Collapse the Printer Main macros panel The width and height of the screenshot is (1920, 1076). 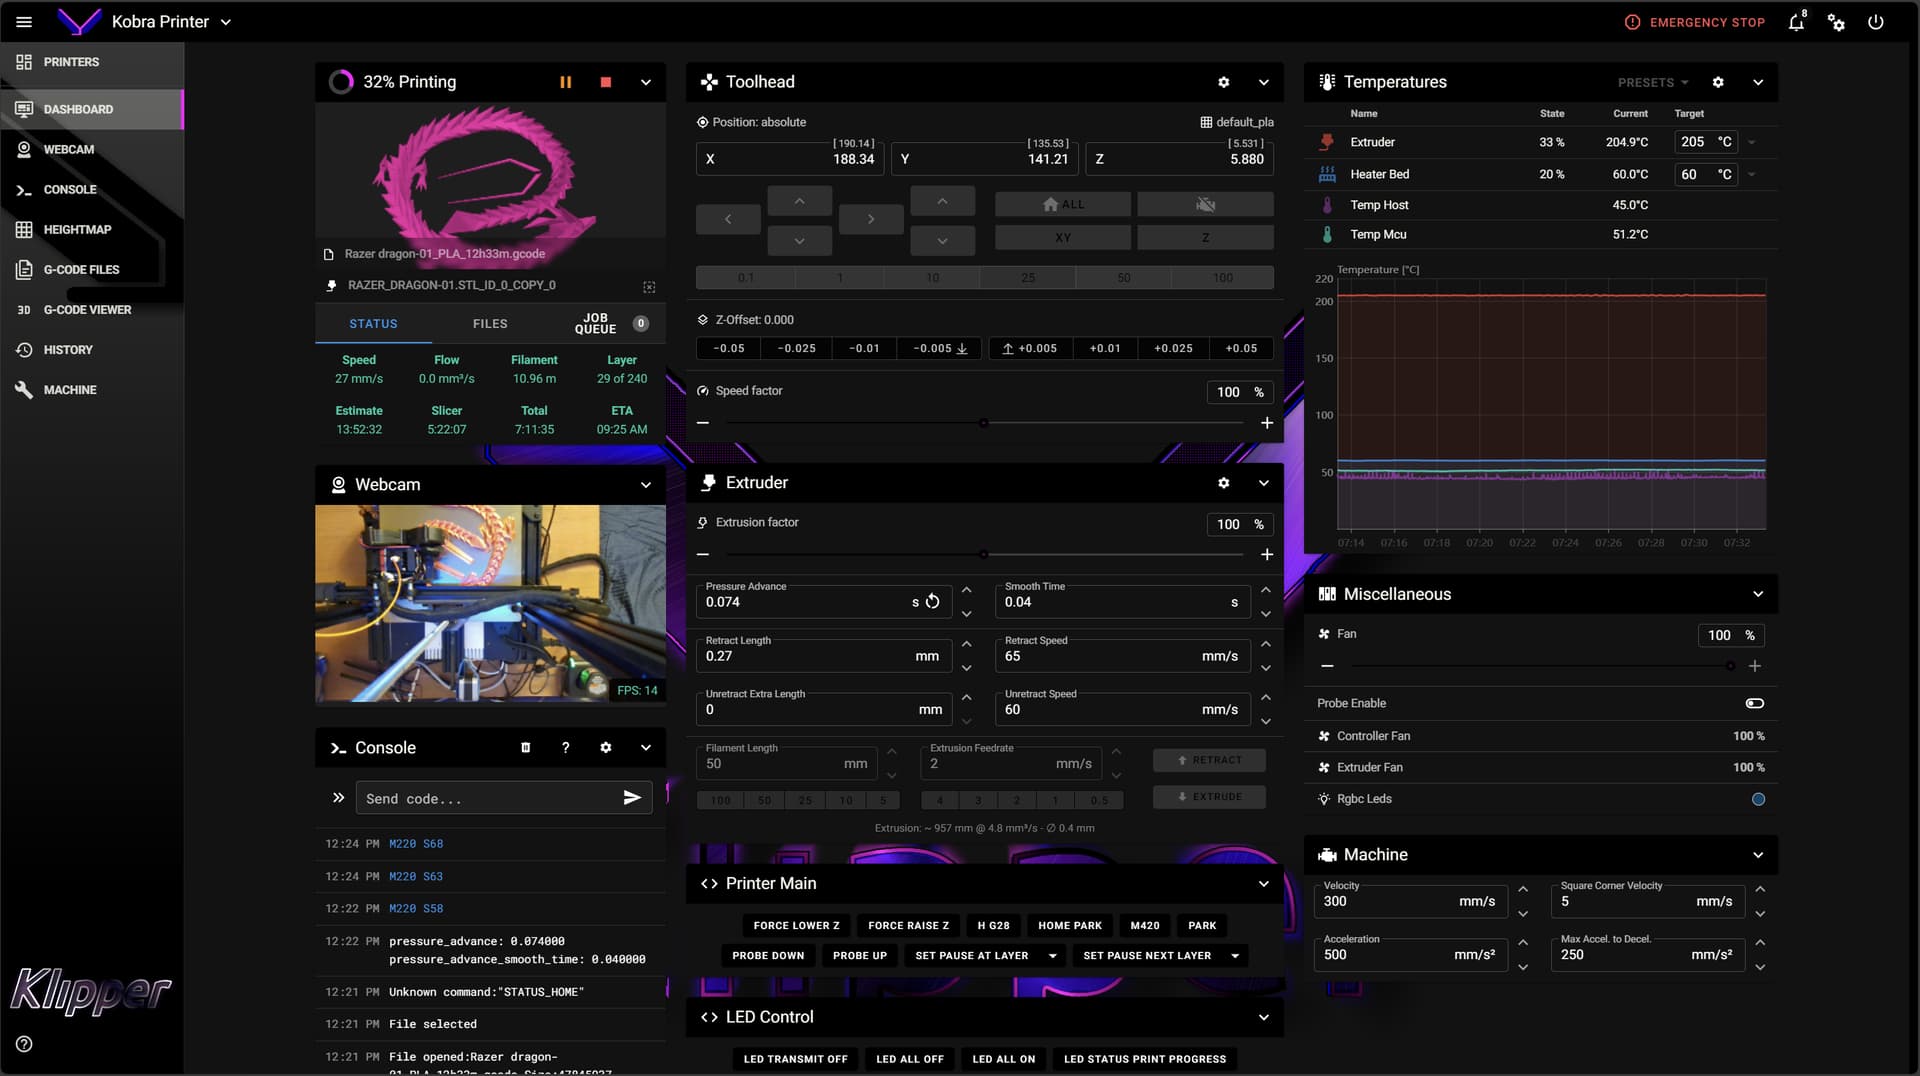tap(1263, 884)
